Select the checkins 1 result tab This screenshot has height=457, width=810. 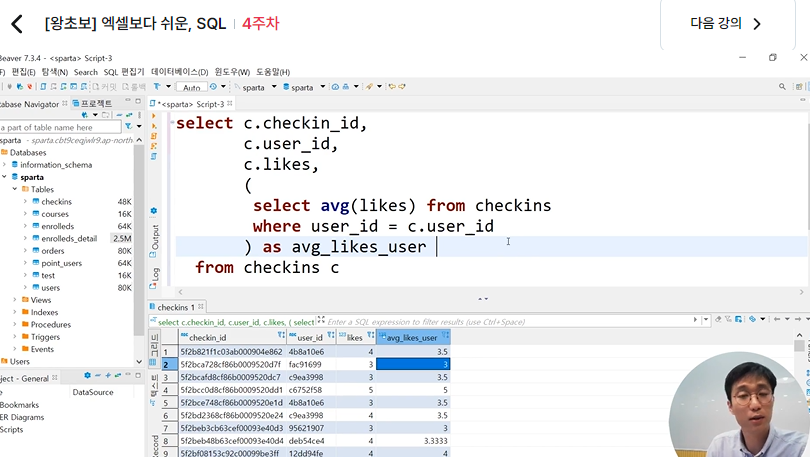coord(175,307)
